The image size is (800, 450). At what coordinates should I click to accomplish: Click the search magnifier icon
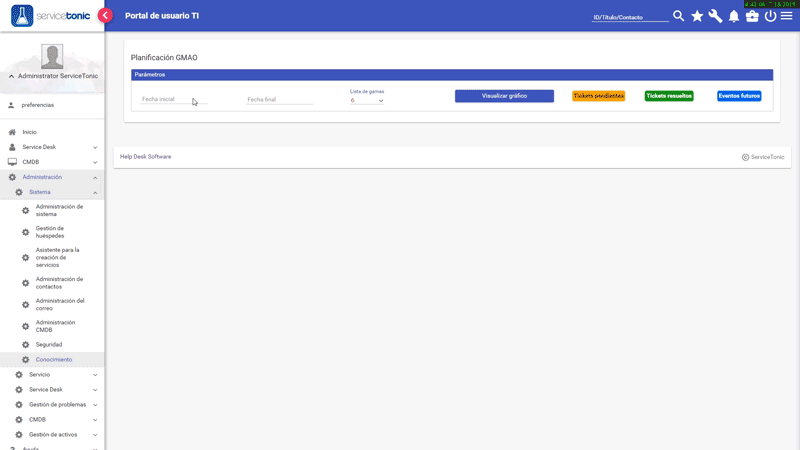679,16
